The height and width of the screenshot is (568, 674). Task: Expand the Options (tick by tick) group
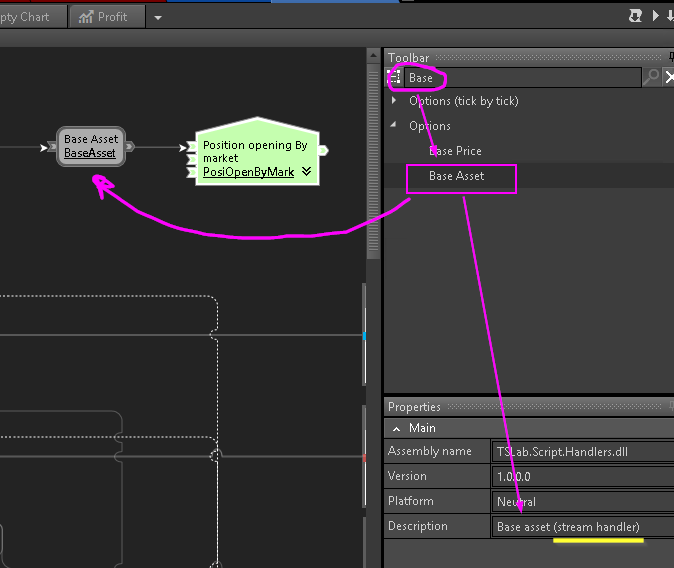coord(395,101)
